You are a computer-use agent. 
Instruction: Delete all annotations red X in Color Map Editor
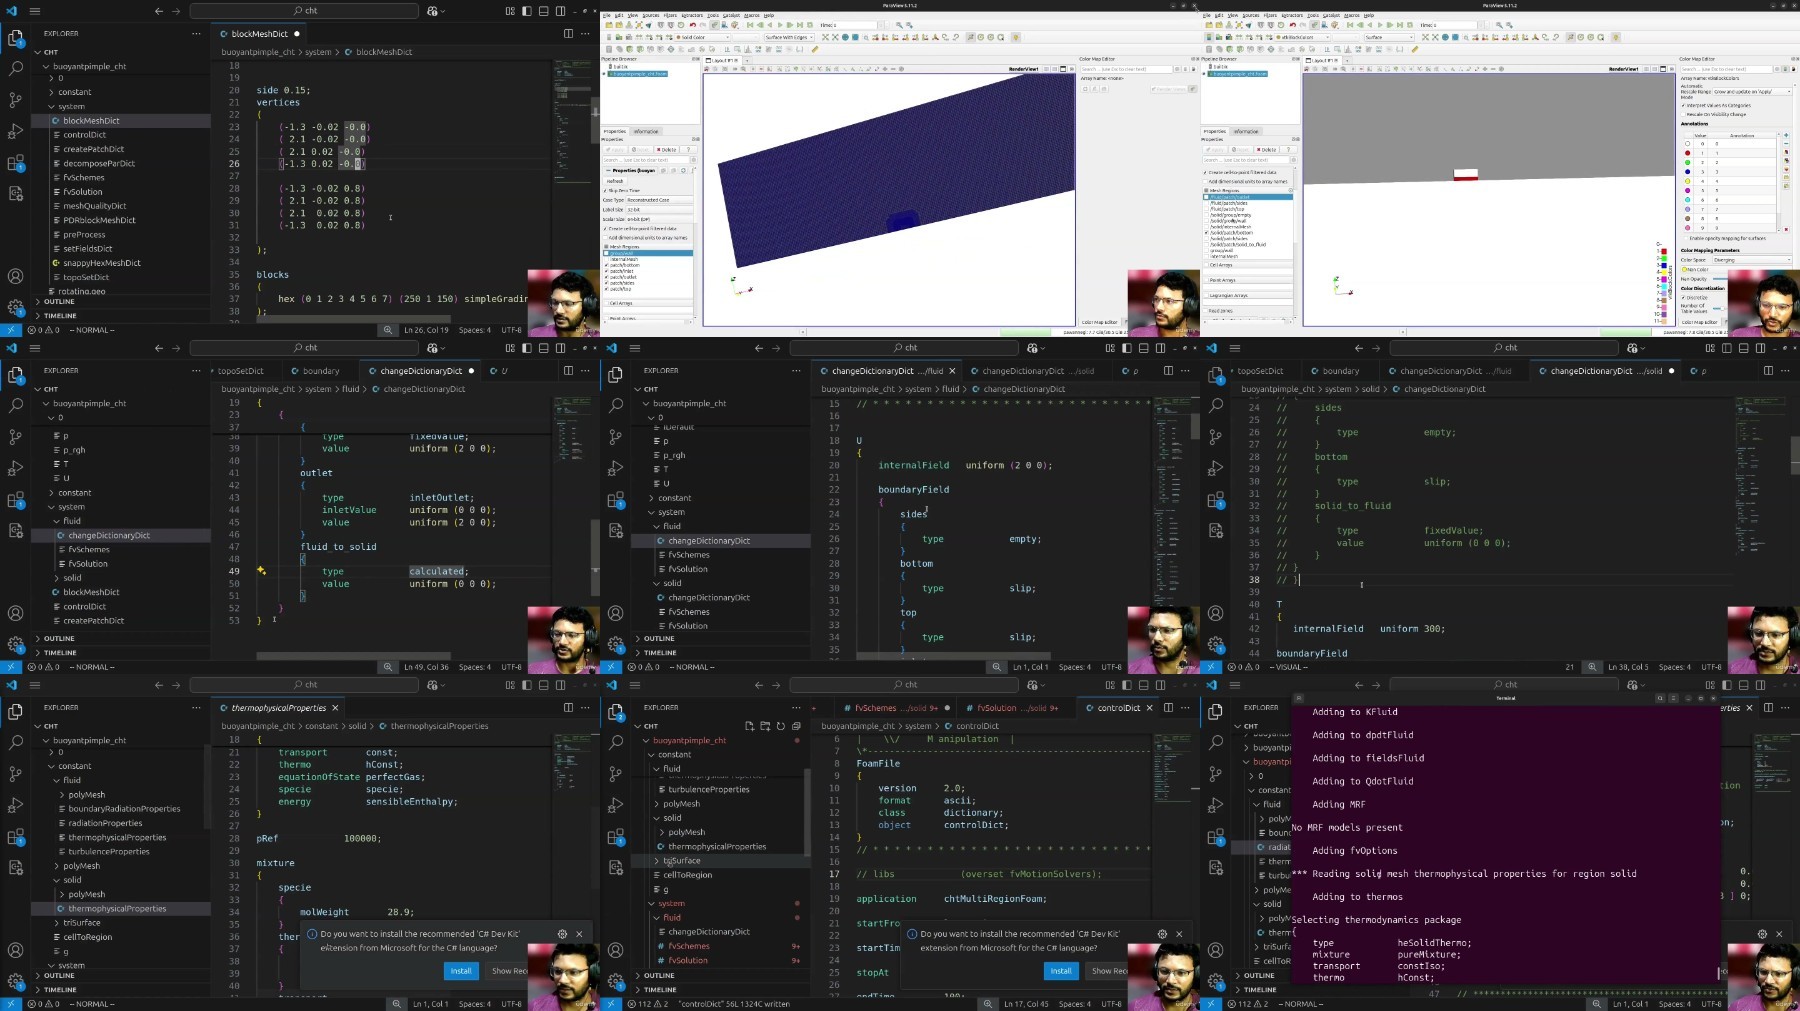[1786, 229]
